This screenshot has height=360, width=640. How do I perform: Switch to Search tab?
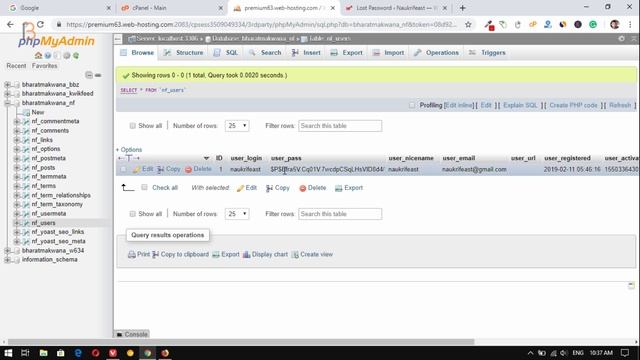(x=265, y=53)
